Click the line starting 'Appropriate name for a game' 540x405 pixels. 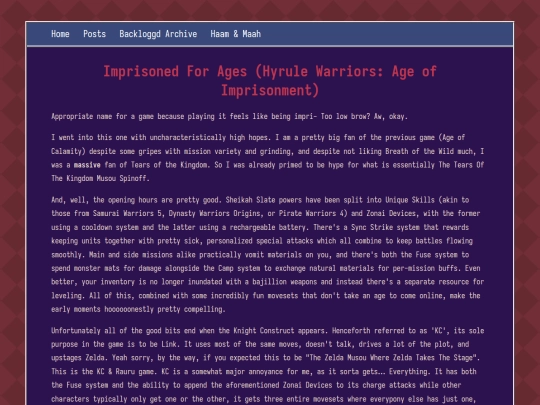[x=229, y=116]
